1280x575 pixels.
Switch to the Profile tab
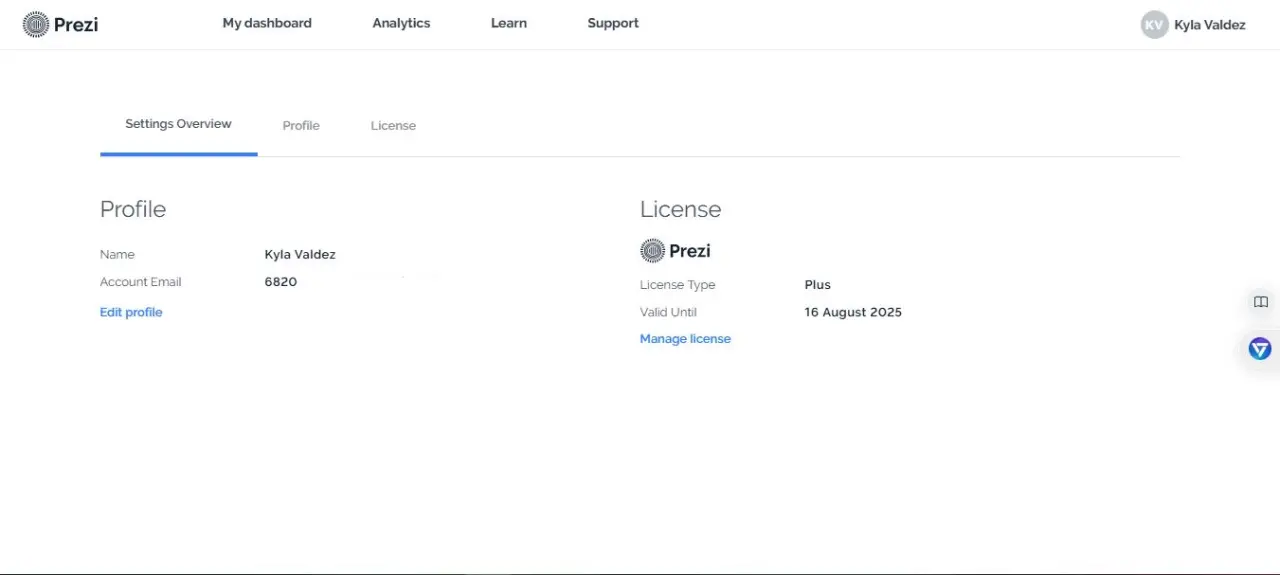tap(301, 125)
